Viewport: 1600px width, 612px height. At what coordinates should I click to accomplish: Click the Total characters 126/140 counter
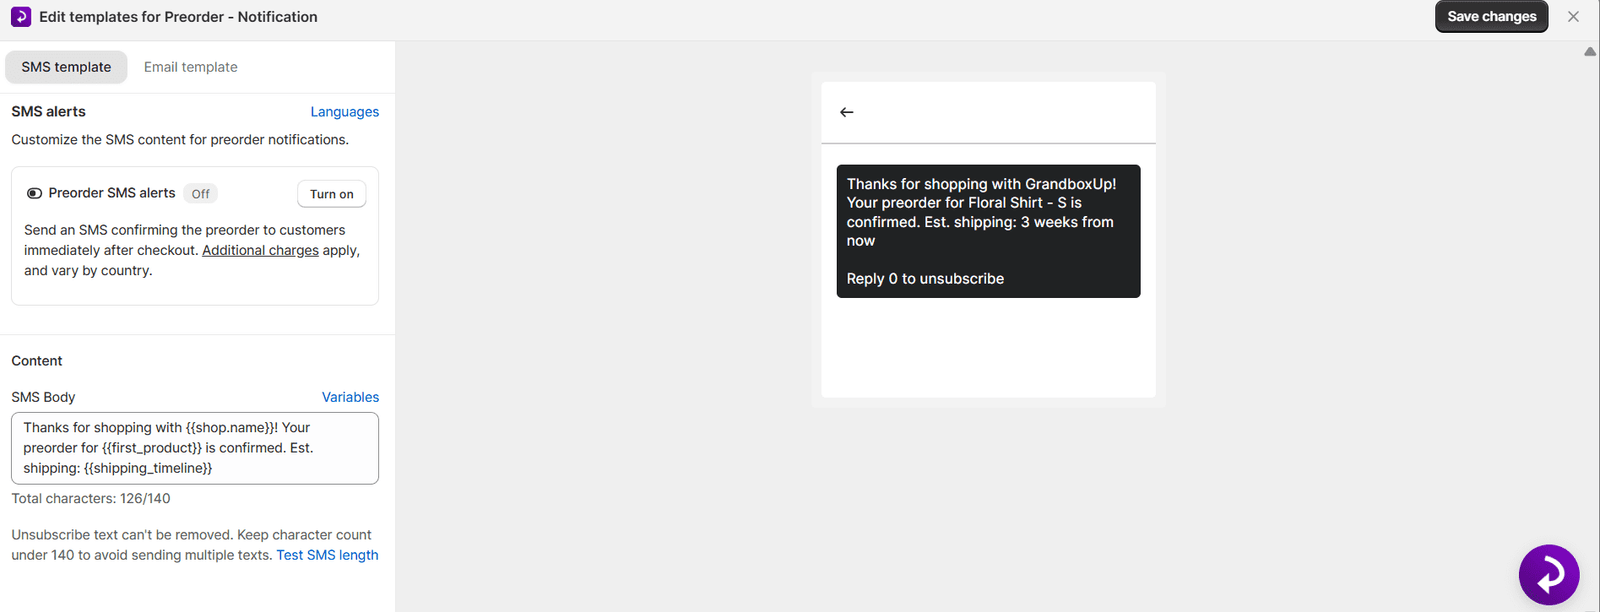(x=91, y=498)
